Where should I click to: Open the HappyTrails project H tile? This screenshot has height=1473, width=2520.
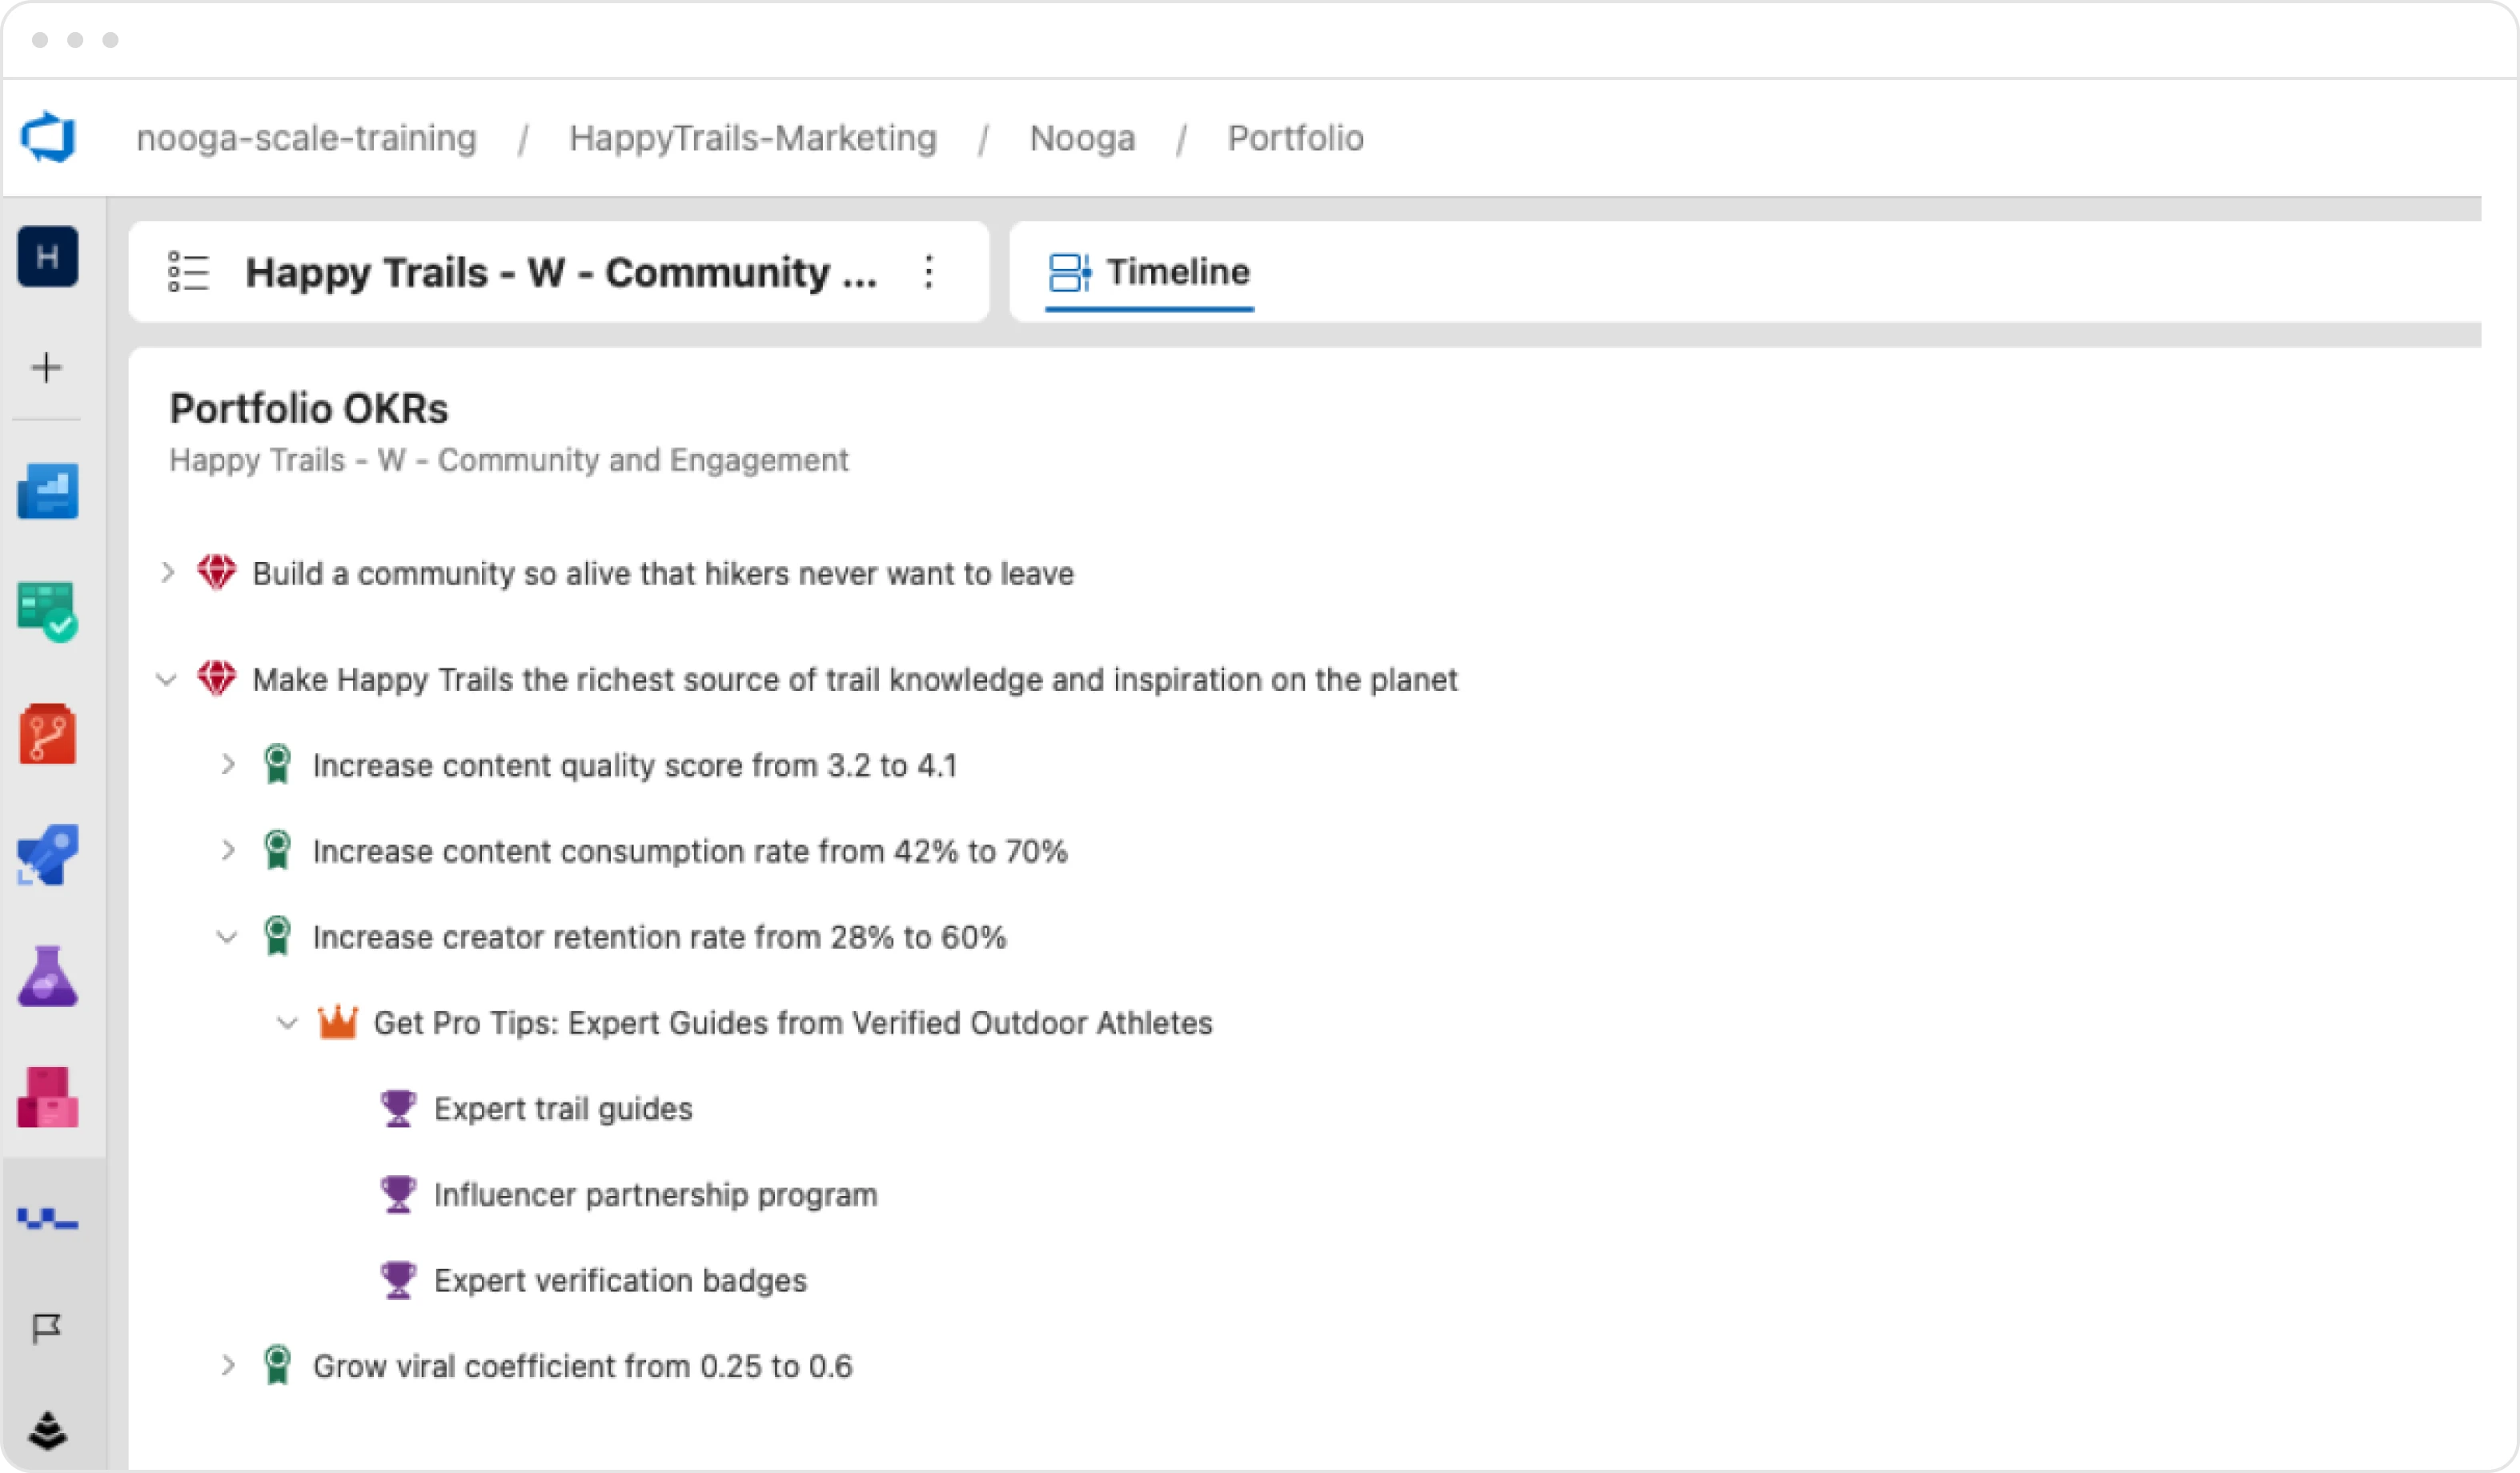click(x=47, y=257)
